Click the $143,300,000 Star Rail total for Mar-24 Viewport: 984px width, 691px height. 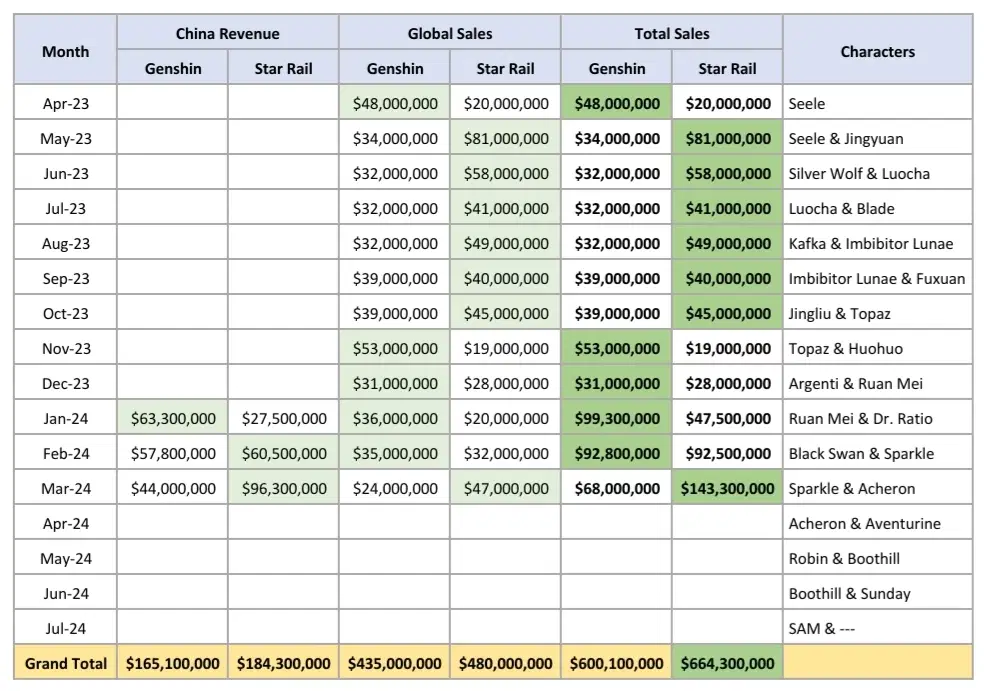click(x=727, y=488)
